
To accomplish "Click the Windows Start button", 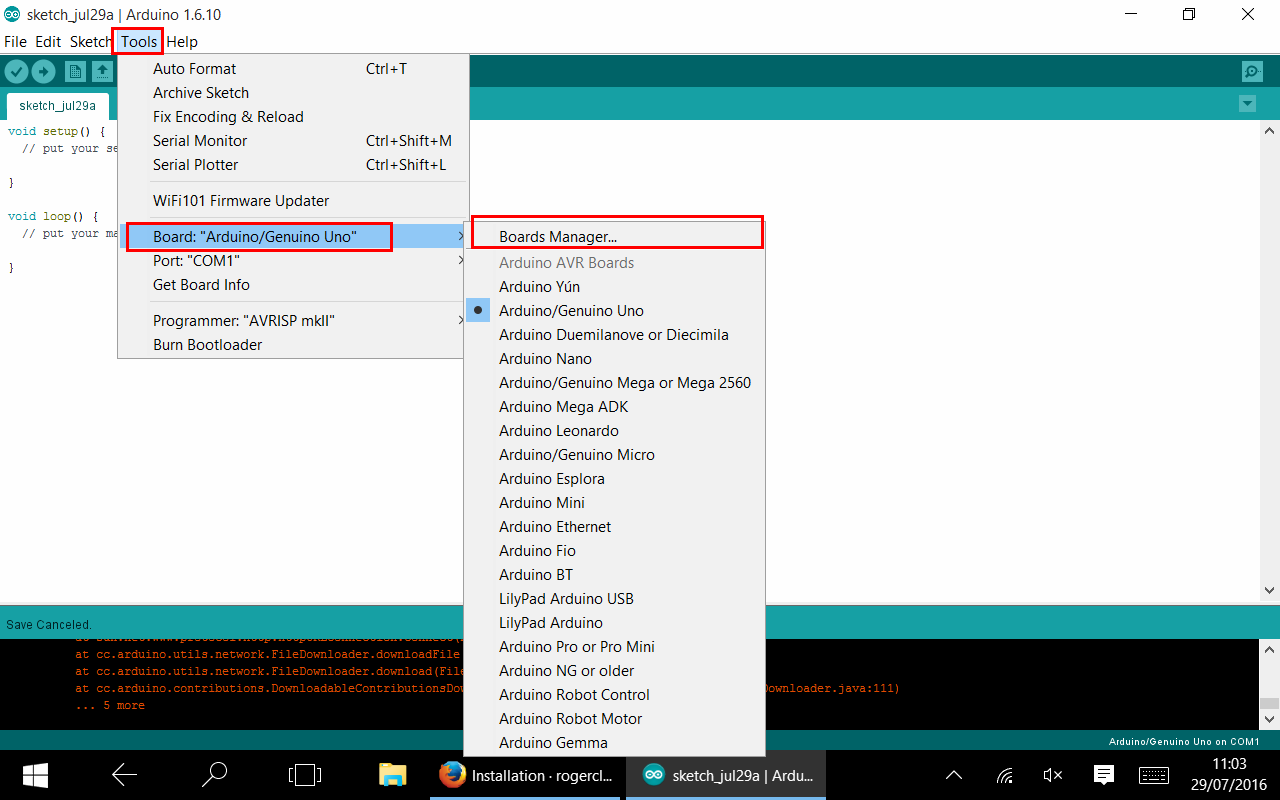I will click(36, 775).
